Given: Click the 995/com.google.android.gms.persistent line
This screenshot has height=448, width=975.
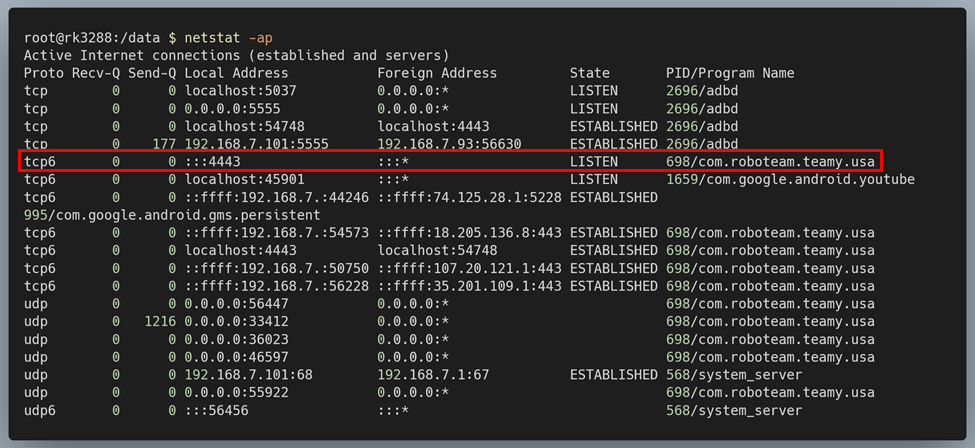Looking at the screenshot, I should [172, 215].
